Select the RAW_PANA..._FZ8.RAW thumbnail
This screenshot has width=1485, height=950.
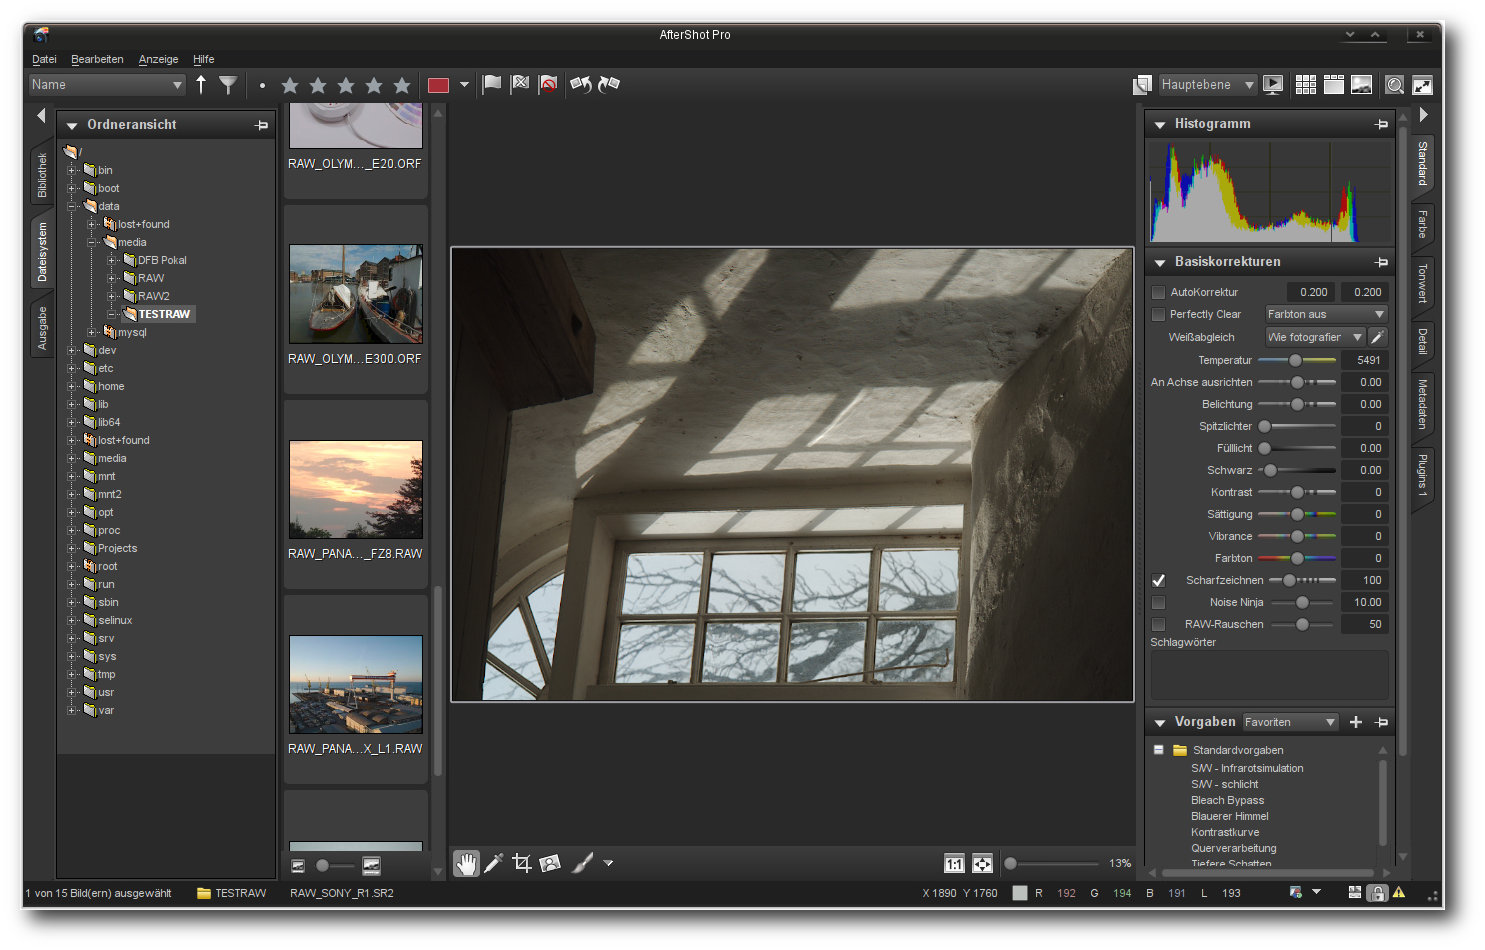[355, 490]
